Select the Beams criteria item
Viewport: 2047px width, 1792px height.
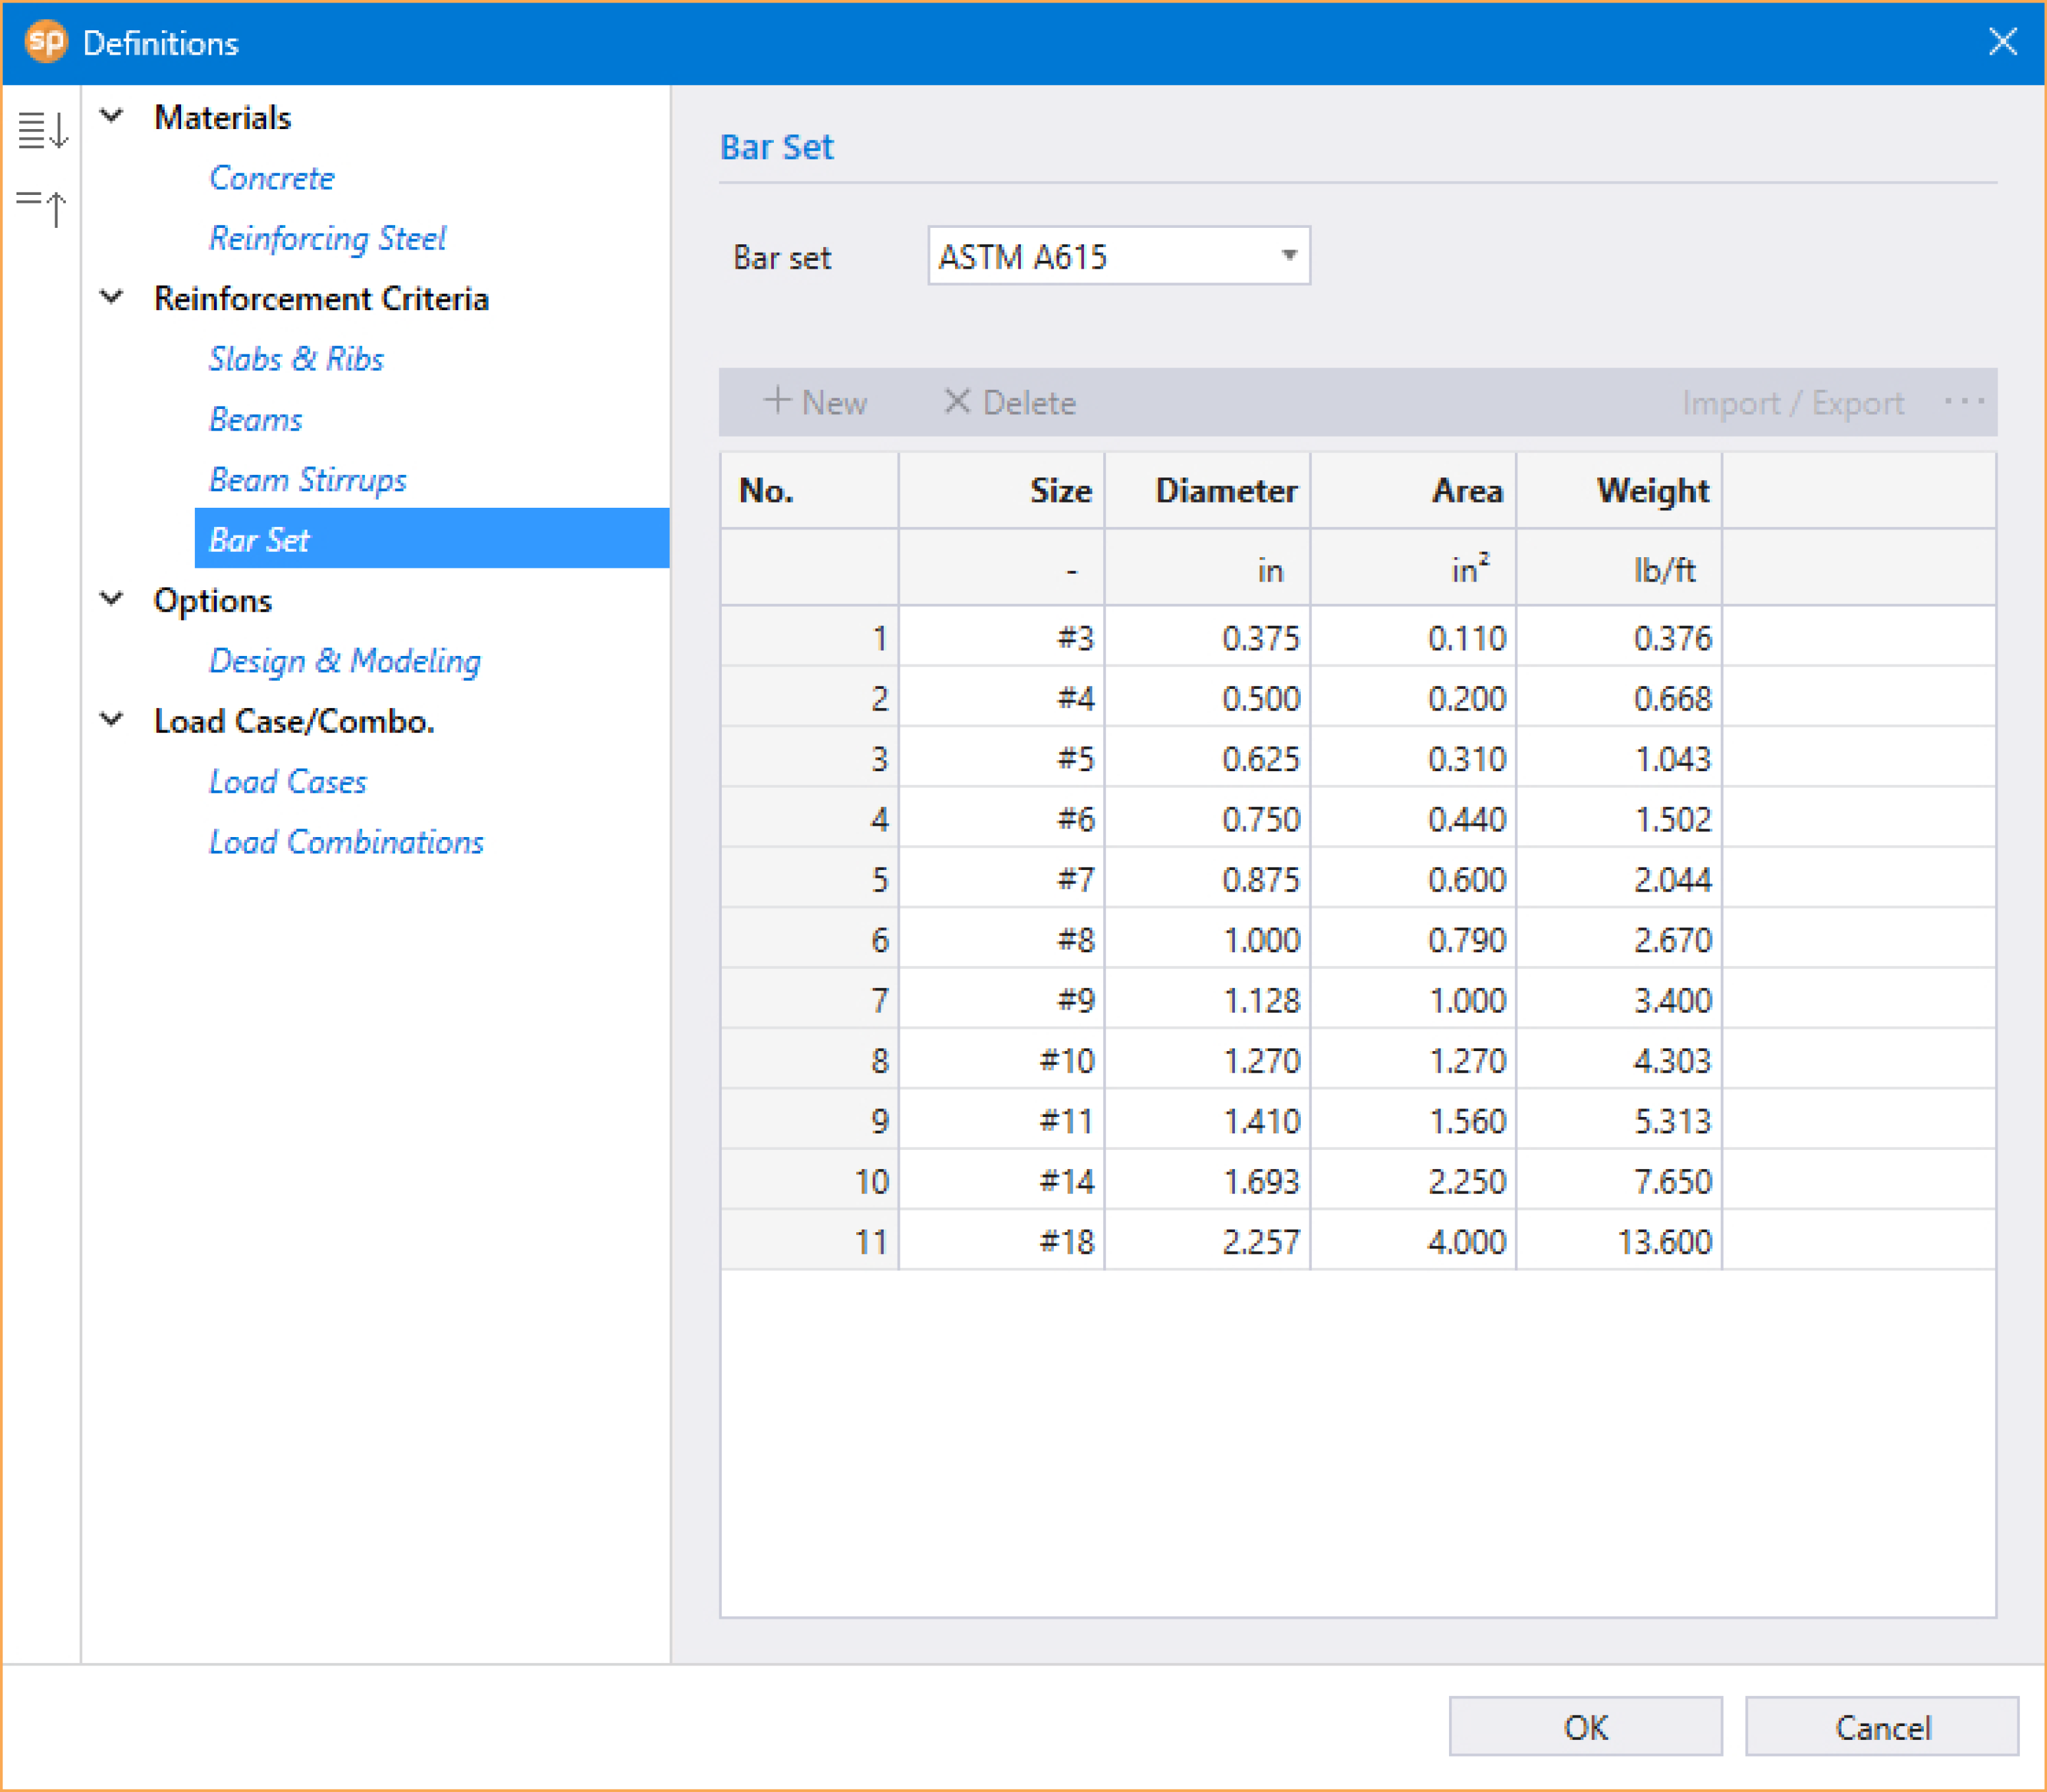pyautogui.click(x=256, y=419)
